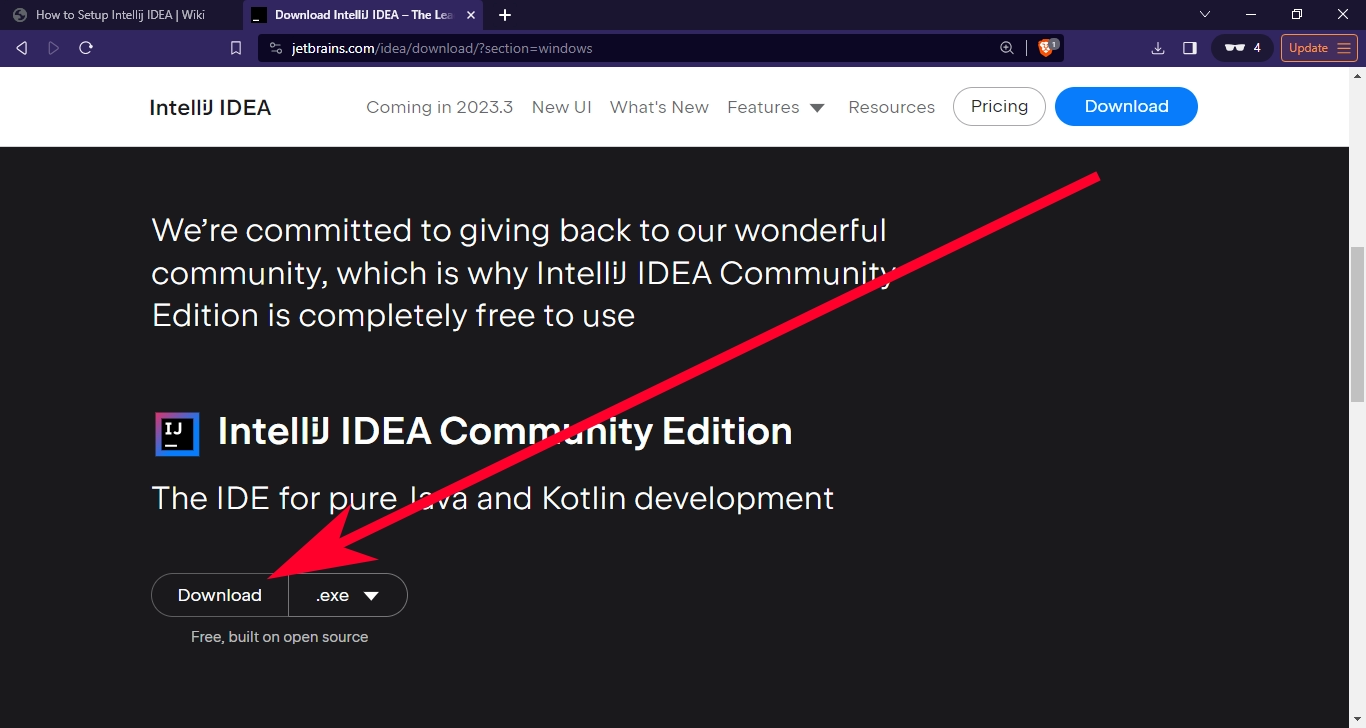Open downloads from the toolbar icon

[1158, 47]
